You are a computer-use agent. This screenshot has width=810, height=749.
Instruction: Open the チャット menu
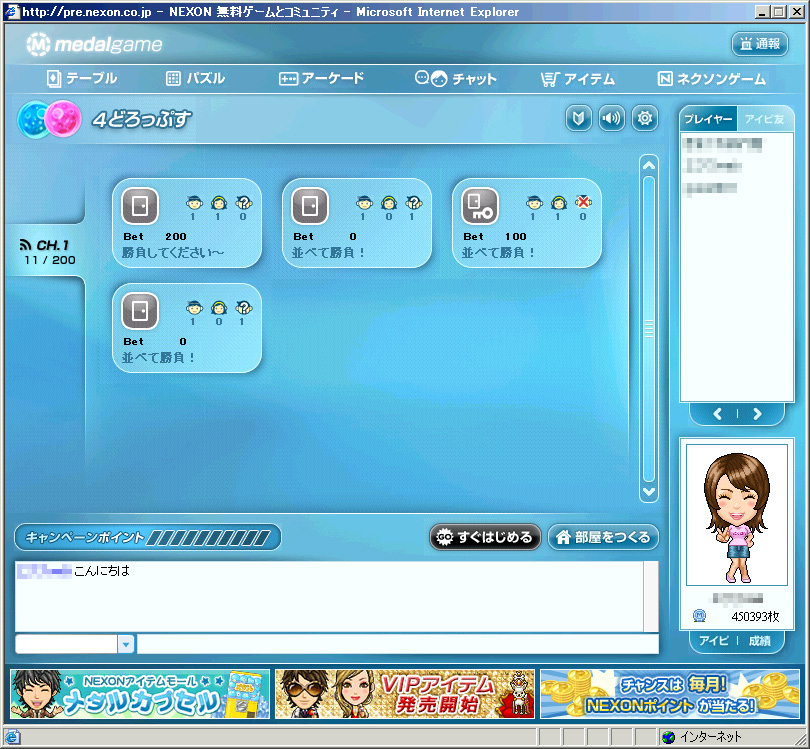(x=456, y=79)
